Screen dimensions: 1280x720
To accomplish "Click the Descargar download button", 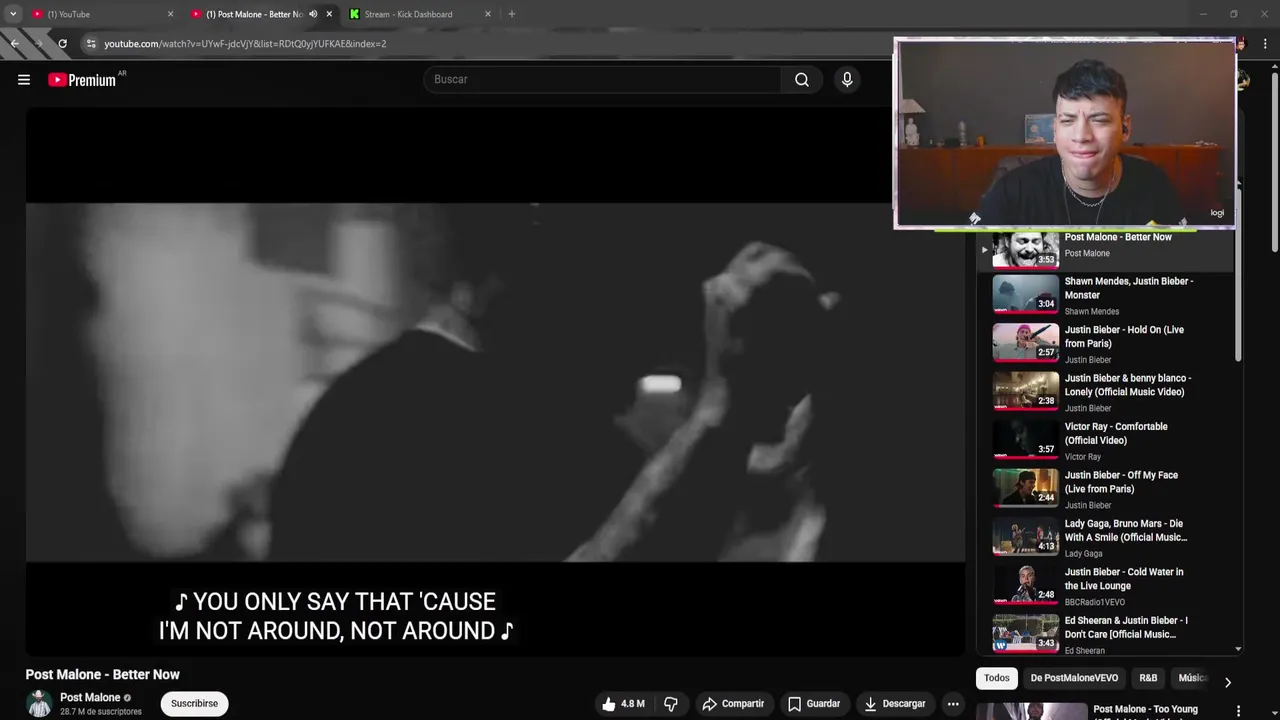I will (x=895, y=704).
